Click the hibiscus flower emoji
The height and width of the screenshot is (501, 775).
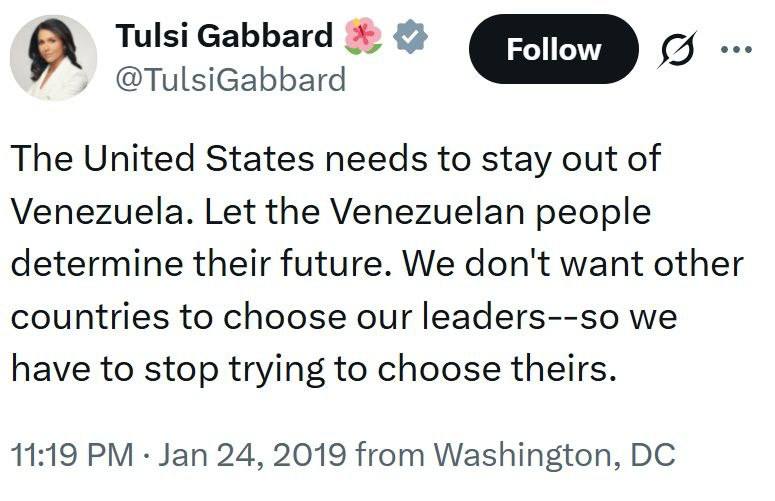point(362,37)
